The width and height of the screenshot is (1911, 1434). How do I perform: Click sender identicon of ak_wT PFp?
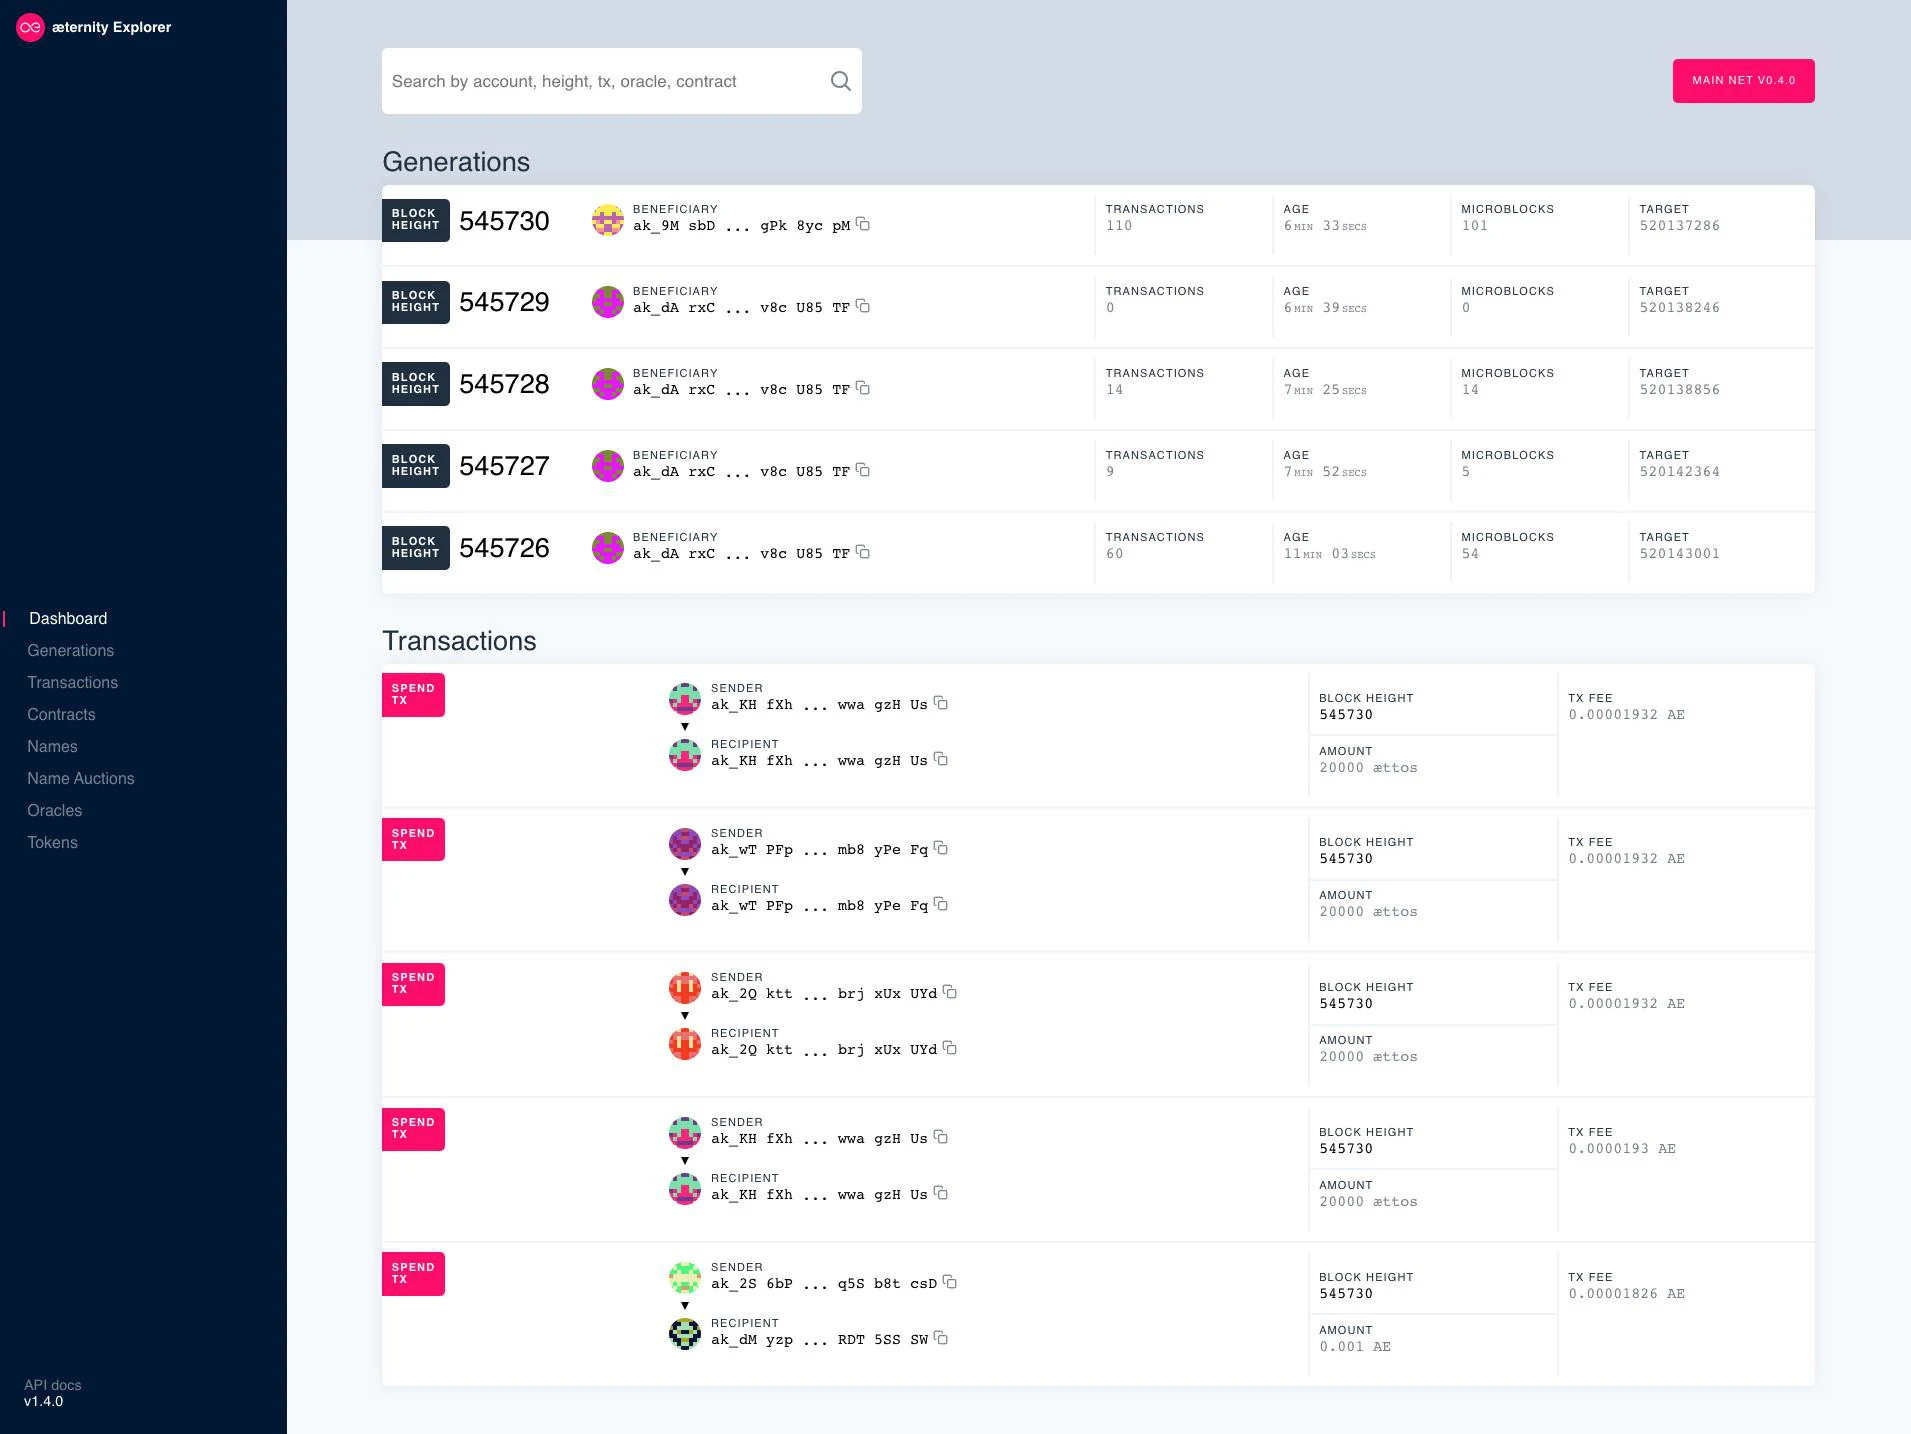[685, 844]
